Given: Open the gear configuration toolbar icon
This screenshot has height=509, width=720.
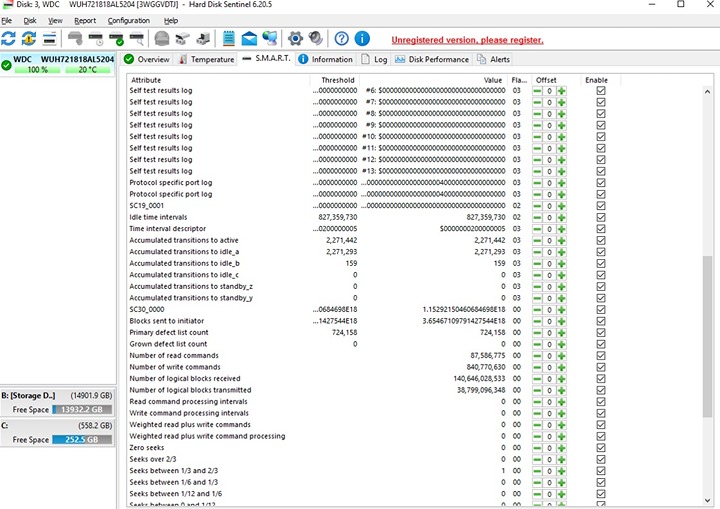Looking at the screenshot, I should (295, 39).
